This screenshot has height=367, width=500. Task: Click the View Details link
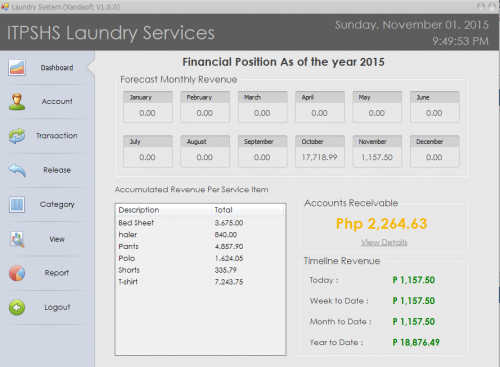(x=384, y=242)
